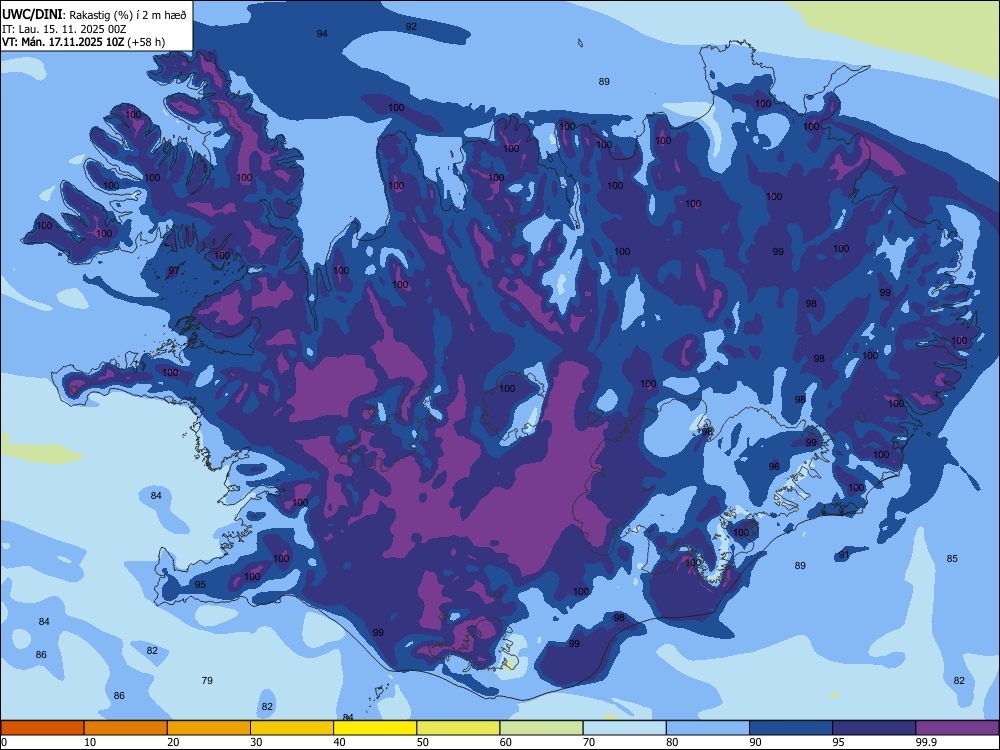
Task: Select the '92' humidity value on the map
Action: 411,26
